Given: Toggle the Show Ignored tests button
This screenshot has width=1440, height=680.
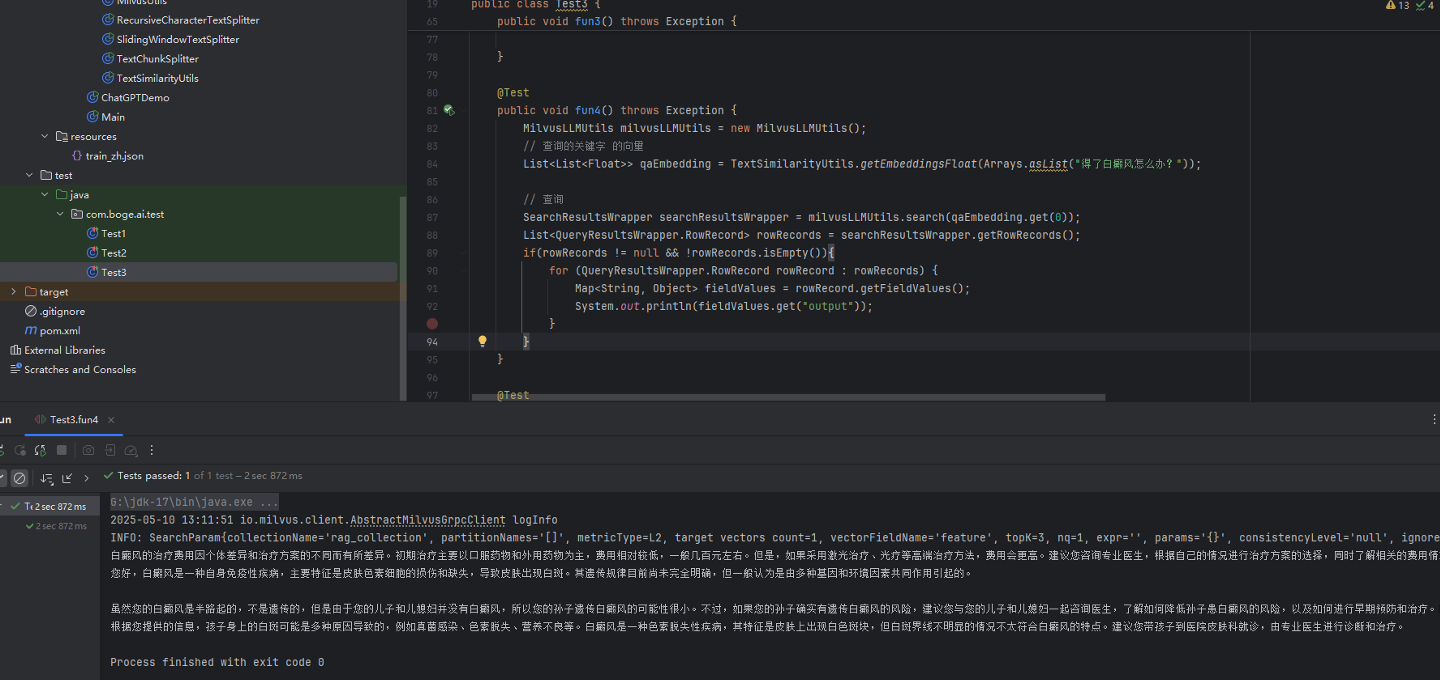Looking at the screenshot, I should point(19,478).
